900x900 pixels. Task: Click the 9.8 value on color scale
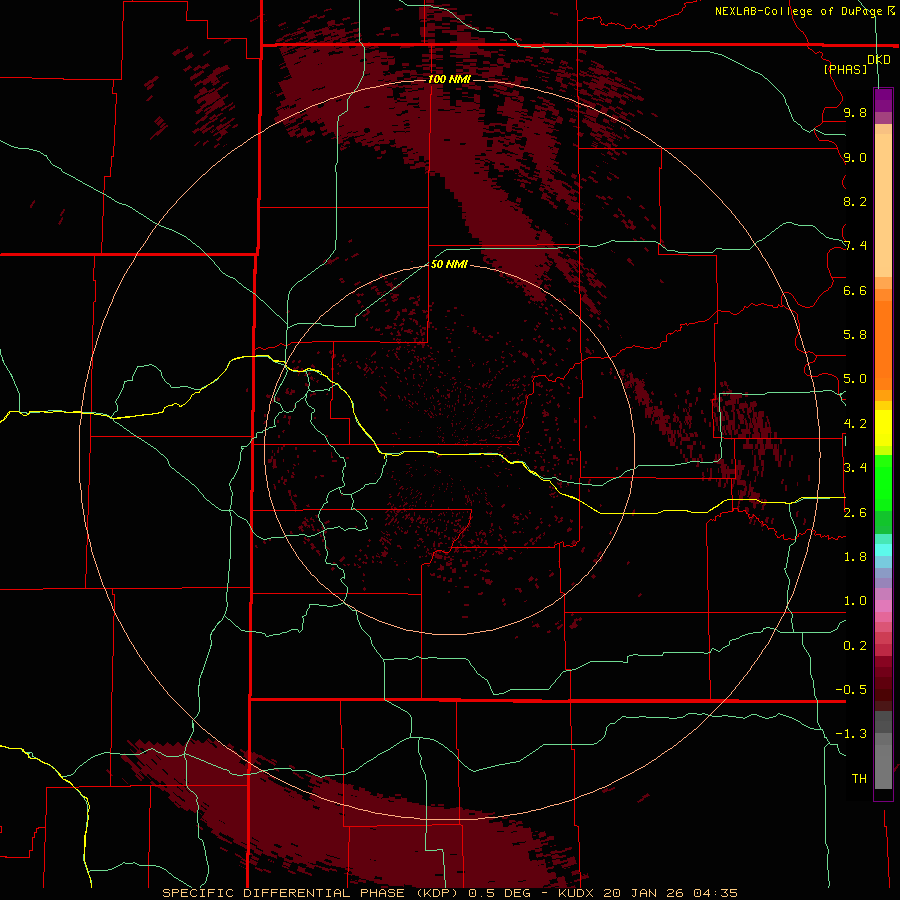coord(855,112)
